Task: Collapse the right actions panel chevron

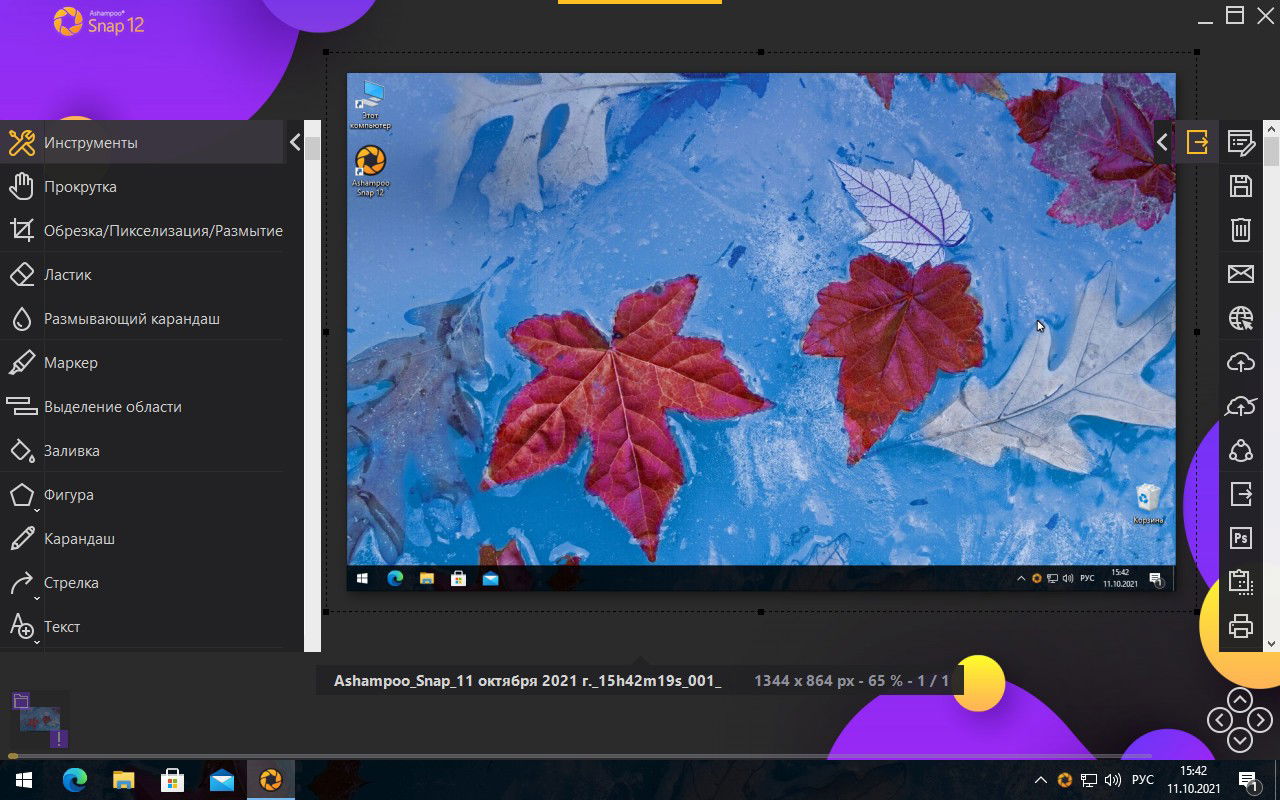Action: point(1162,142)
